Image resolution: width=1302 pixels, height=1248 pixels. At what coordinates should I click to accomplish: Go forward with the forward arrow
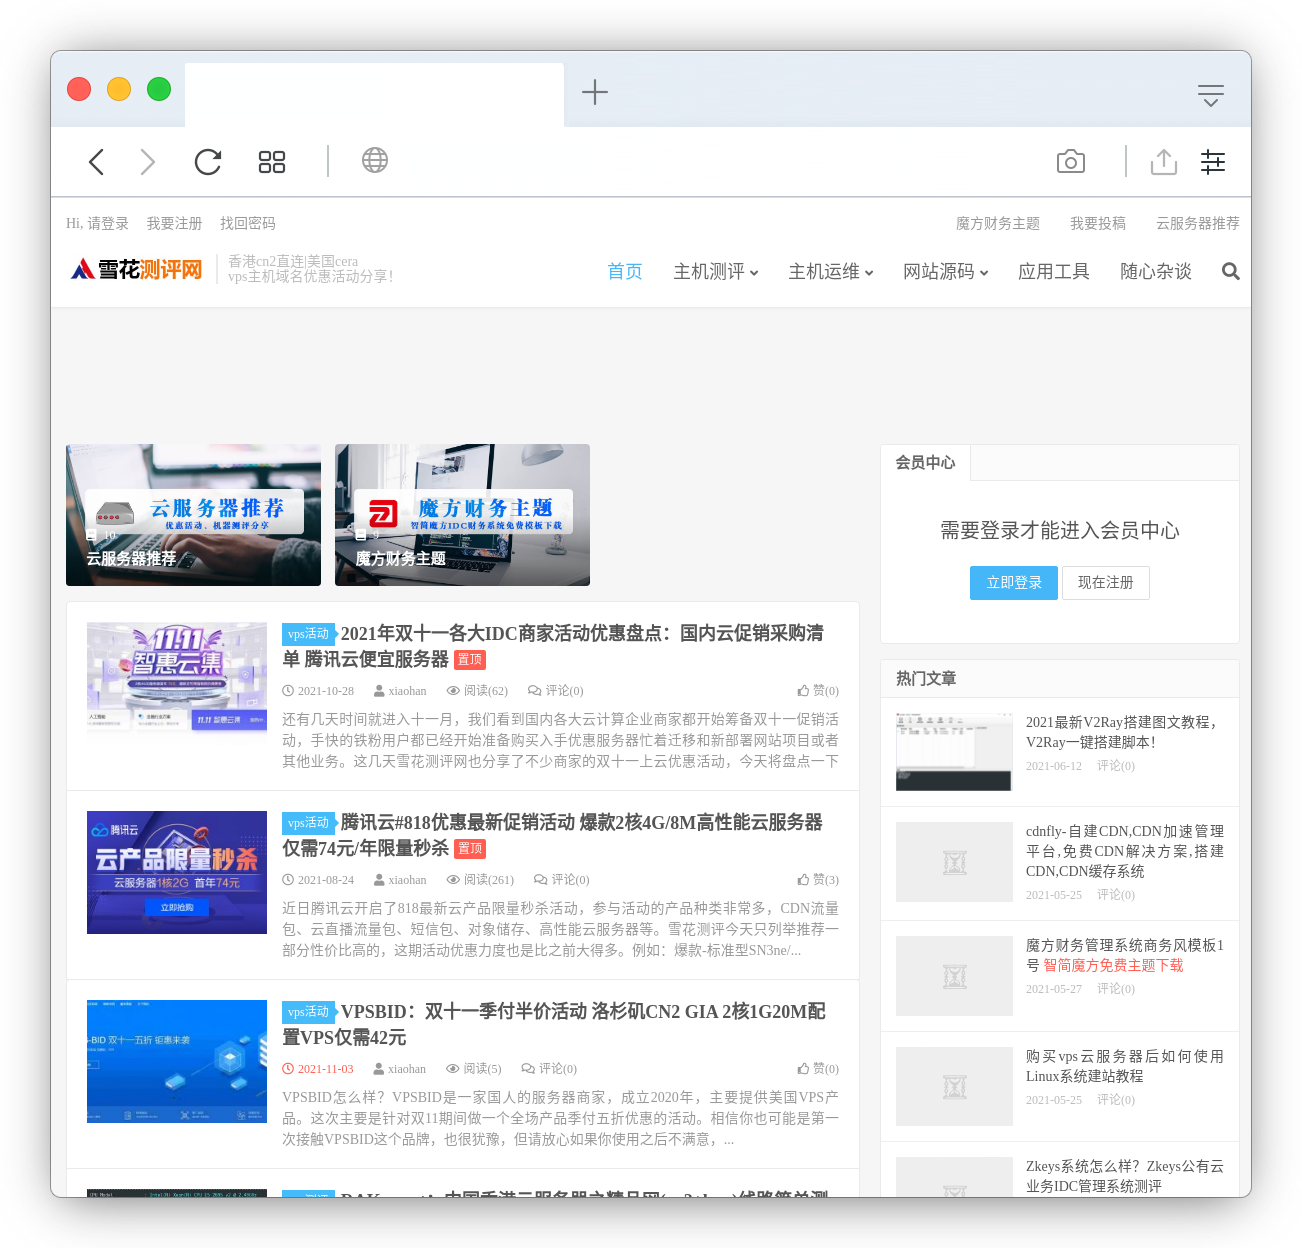[x=148, y=162]
